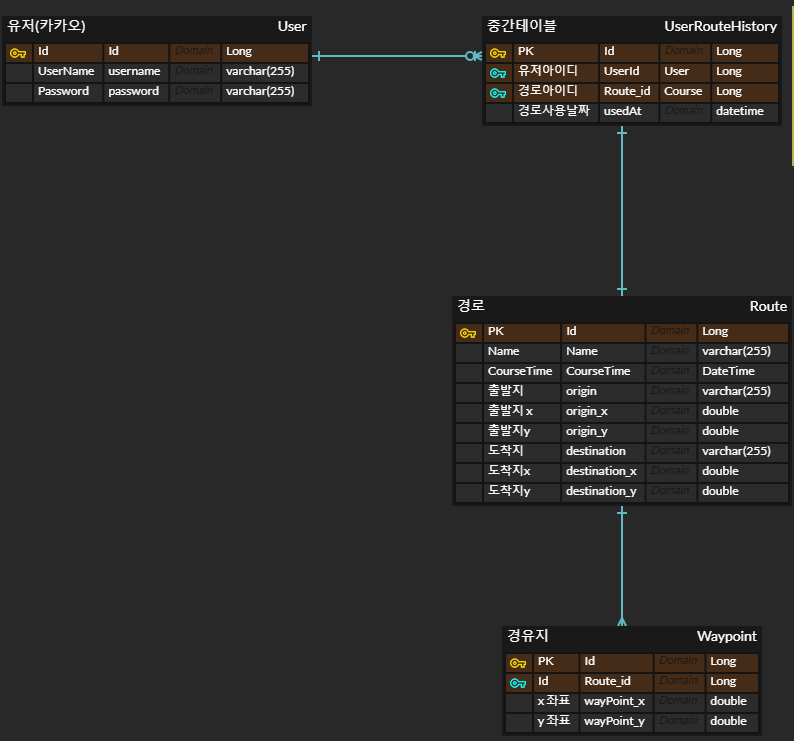Viewport: 794px width, 741px height.
Task: Select the Waypoint table name header
Action: pyautogui.click(x=727, y=636)
